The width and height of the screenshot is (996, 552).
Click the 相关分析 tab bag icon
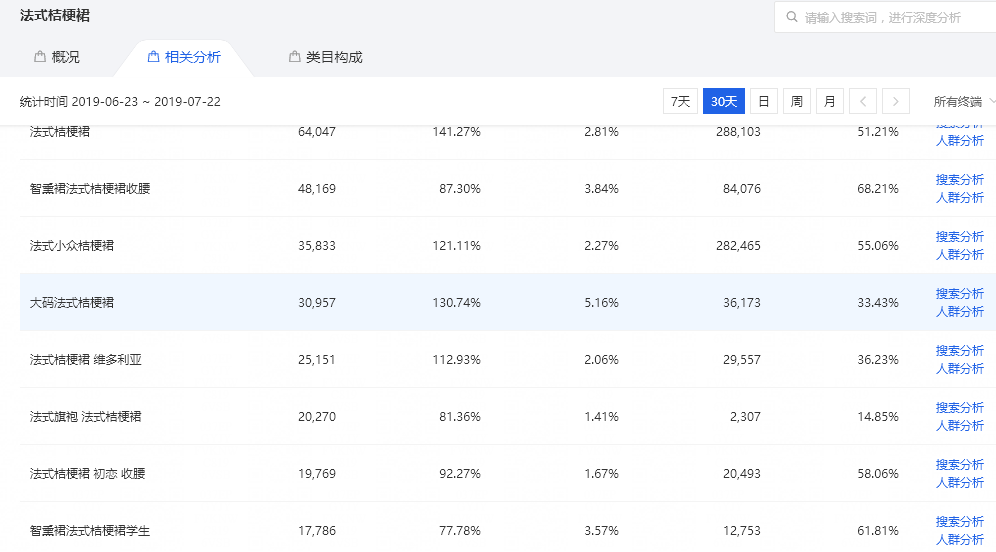(x=153, y=57)
